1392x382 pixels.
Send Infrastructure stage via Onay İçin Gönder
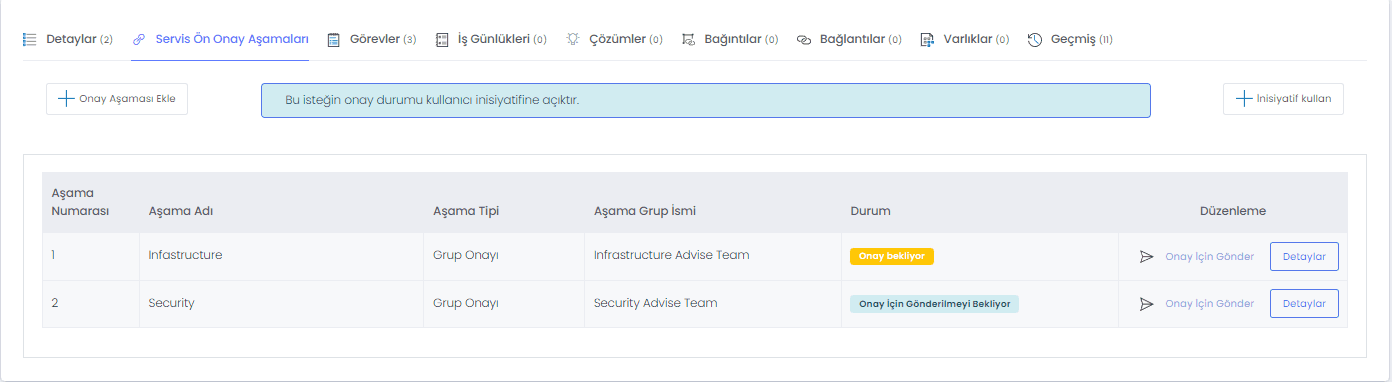tap(1209, 257)
